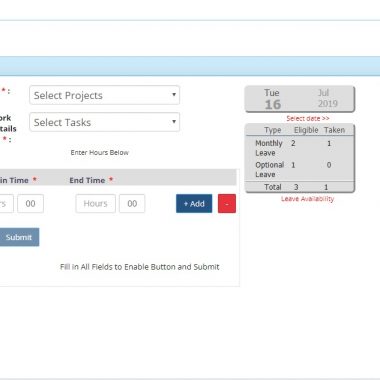380x380 pixels.
Task: Focus the begin time minutes 00 field
Action: coord(30,203)
